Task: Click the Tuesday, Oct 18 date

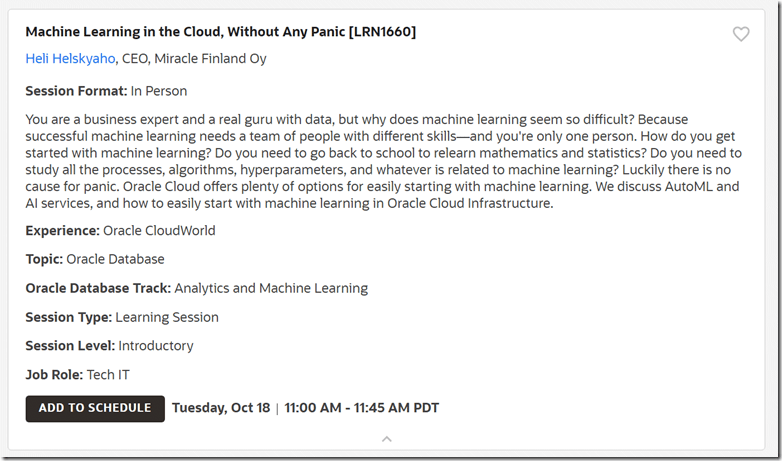Action: click(221, 408)
